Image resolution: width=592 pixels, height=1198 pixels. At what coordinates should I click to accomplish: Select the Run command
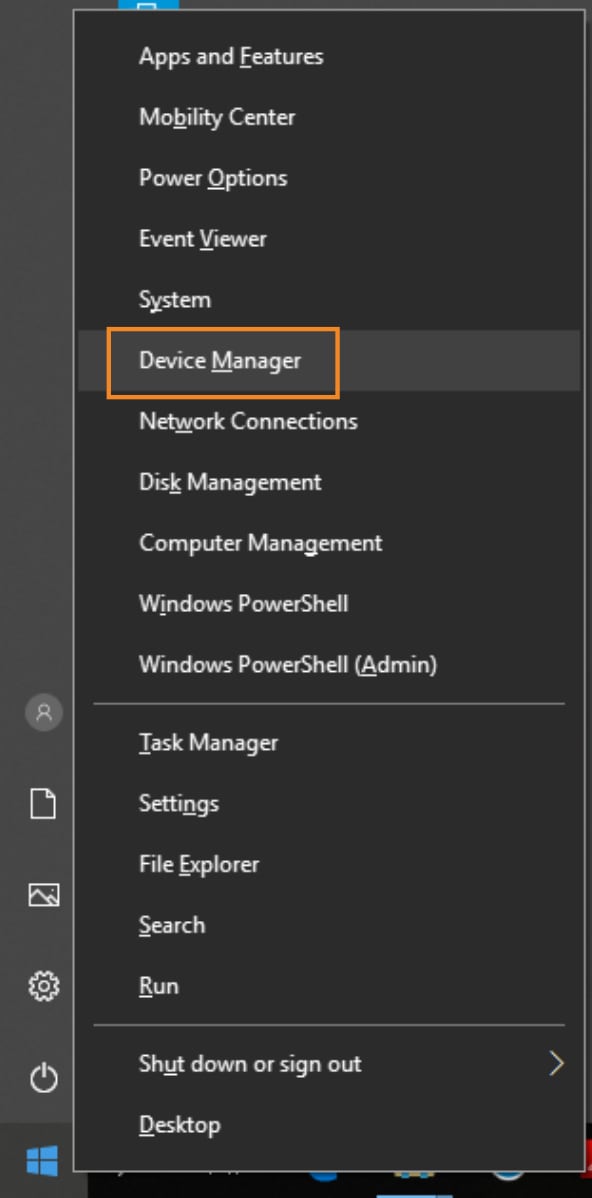[328, 986]
